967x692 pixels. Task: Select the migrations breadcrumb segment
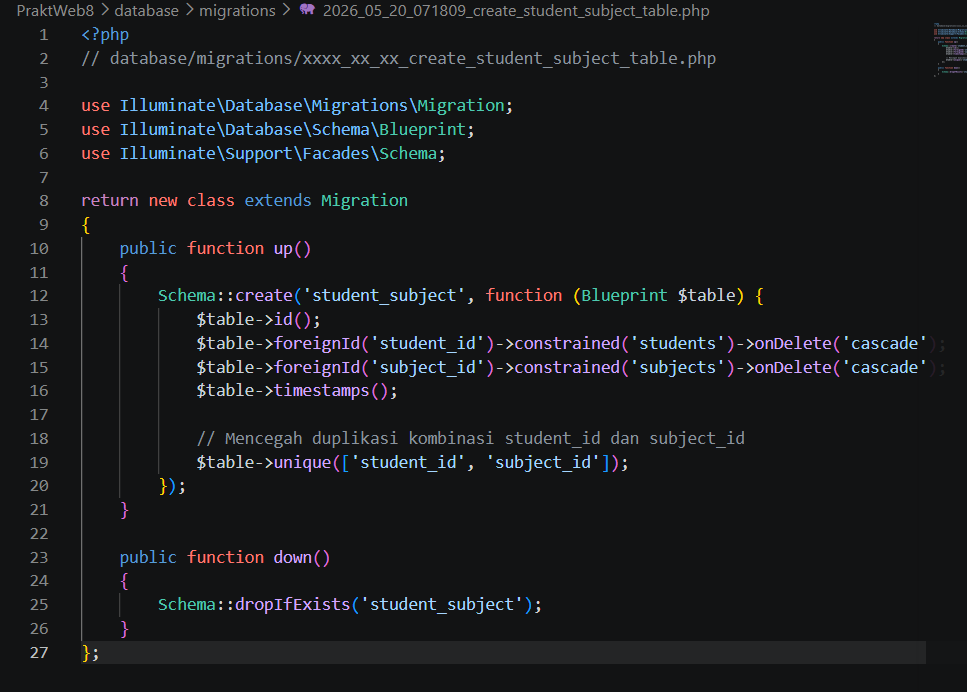(237, 10)
